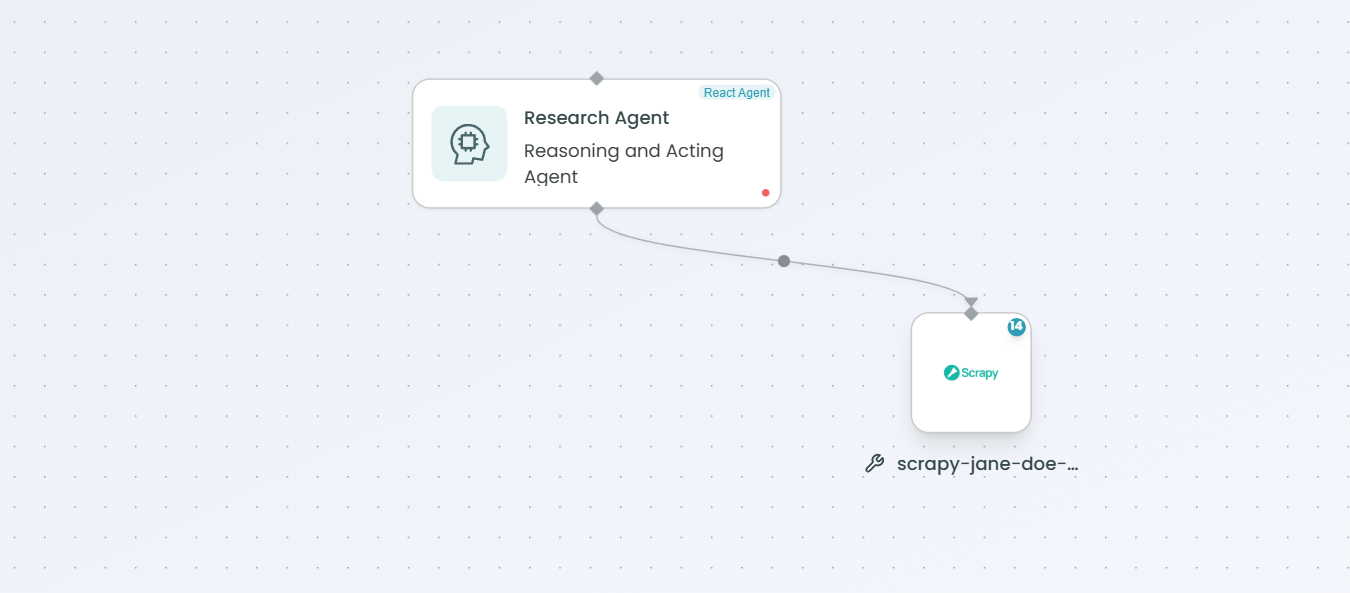Click the 14 count badge on Scrapy node
Viewport: 1350px width, 593px height.
(1016, 327)
